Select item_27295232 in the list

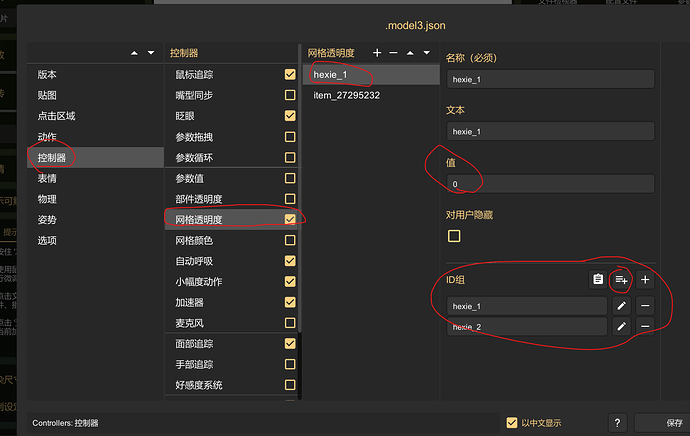(x=346, y=95)
